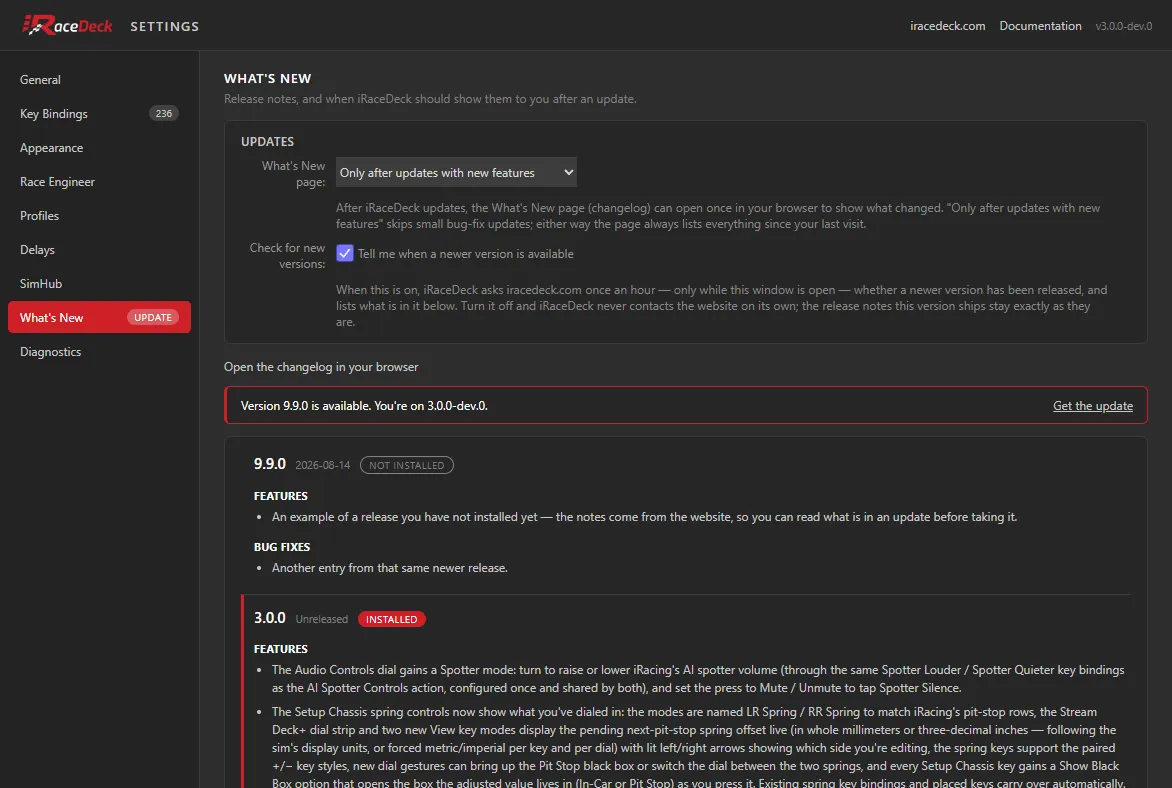This screenshot has height=788, width=1172.
Task: Go to Appearance settings
Action: 99,147
